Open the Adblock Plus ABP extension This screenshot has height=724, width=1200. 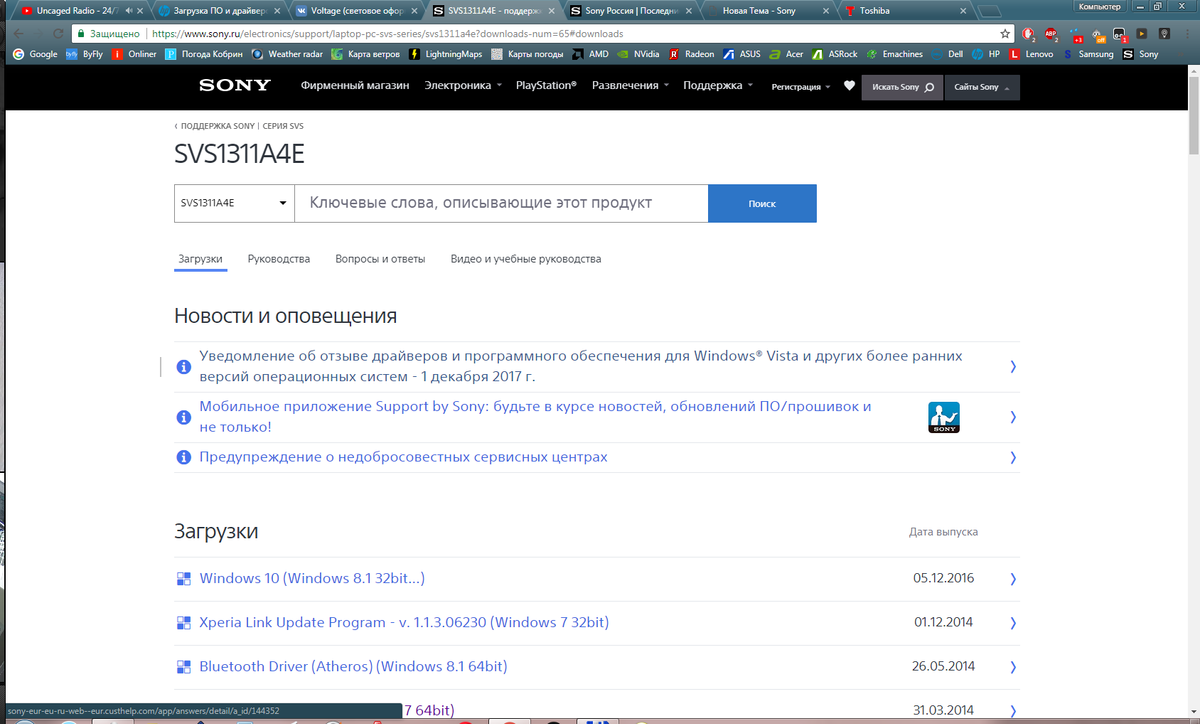(1053, 33)
